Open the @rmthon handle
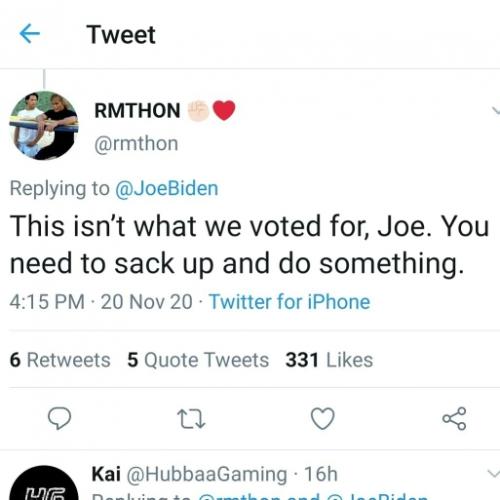The width and height of the screenshot is (500, 500). click(x=136, y=144)
